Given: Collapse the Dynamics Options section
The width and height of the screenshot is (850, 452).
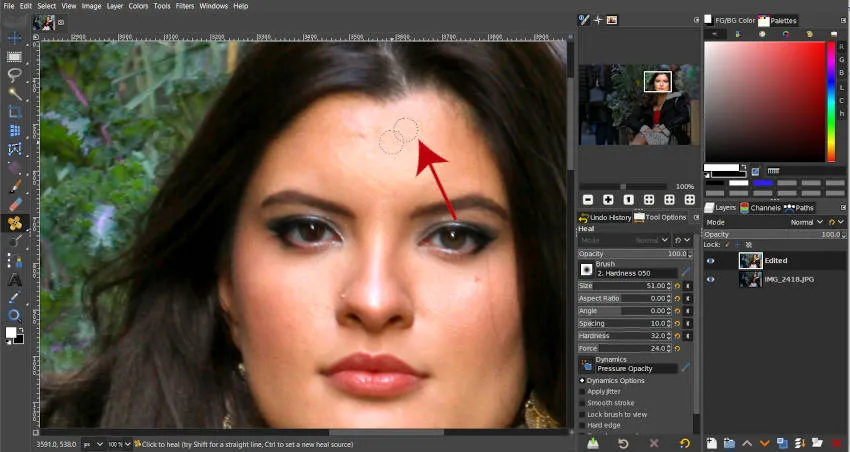Looking at the screenshot, I should [582, 380].
